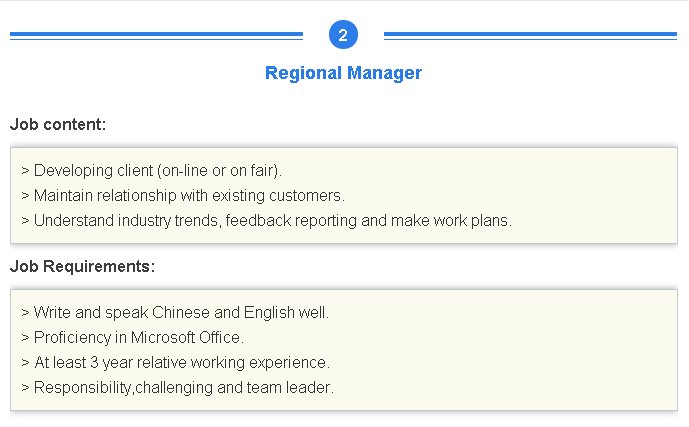Click the arrow bullet before Maintain relationship
The height and width of the screenshot is (427, 689).
[x=25, y=196]
